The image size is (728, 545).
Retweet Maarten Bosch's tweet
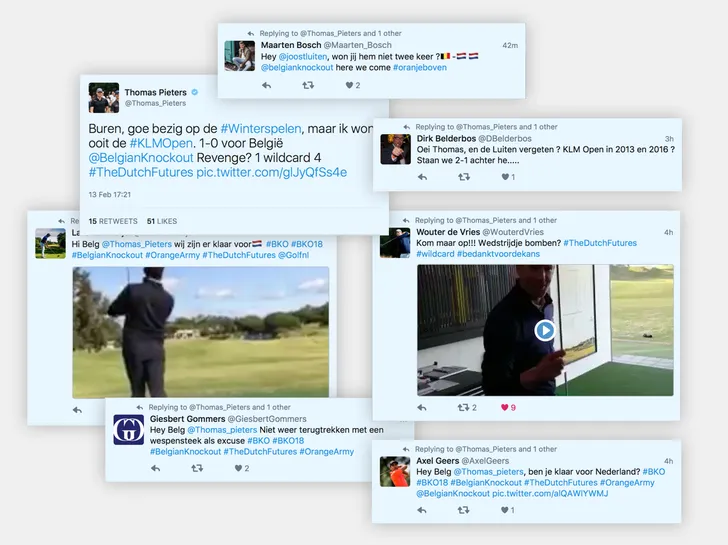[x=308, y=86]
